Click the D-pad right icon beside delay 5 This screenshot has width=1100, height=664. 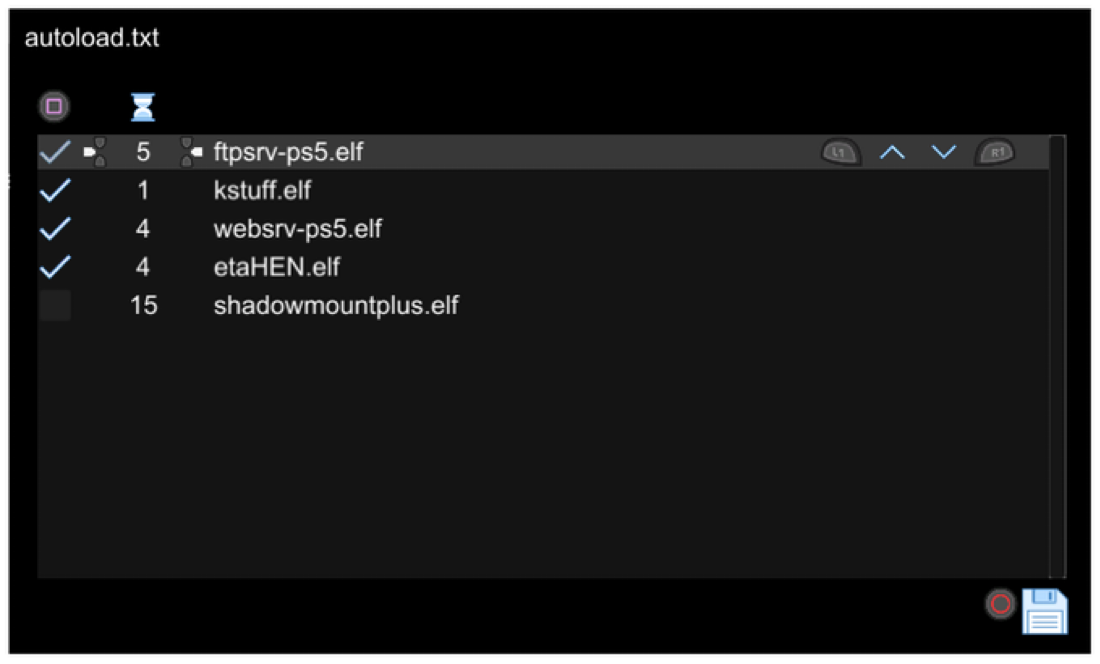(192, 152)
